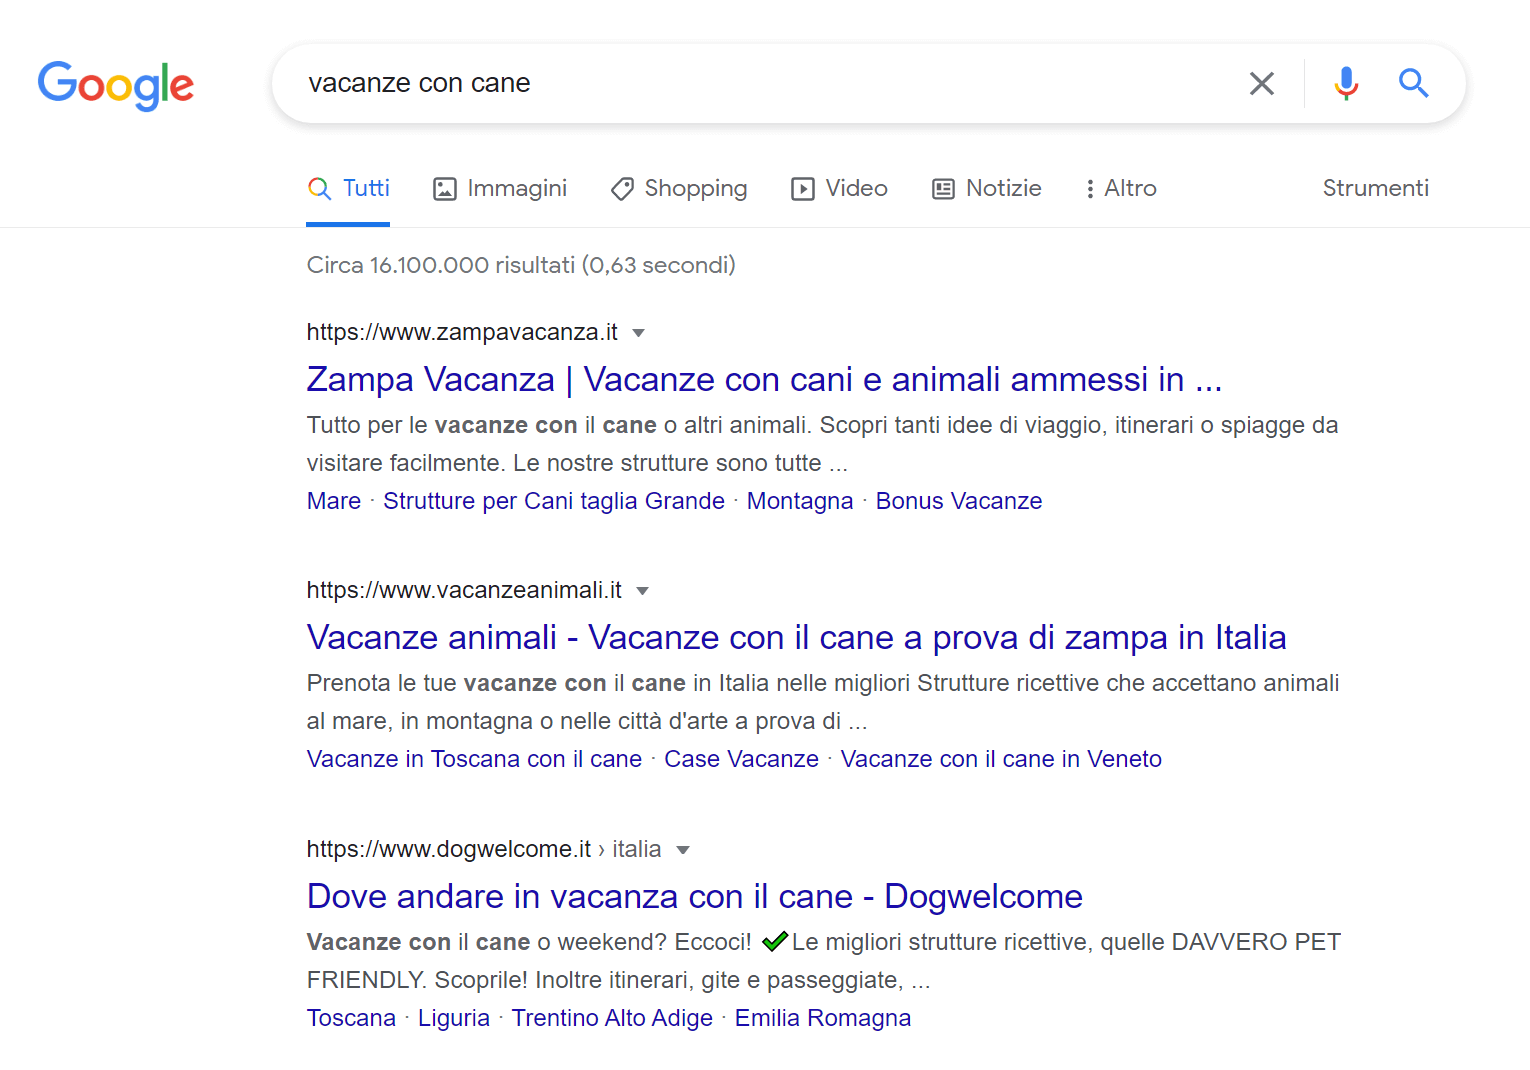1530x1070 pixels.
Task: Open Vacanze con il cane in Veneto
Action: [1001, 759]
